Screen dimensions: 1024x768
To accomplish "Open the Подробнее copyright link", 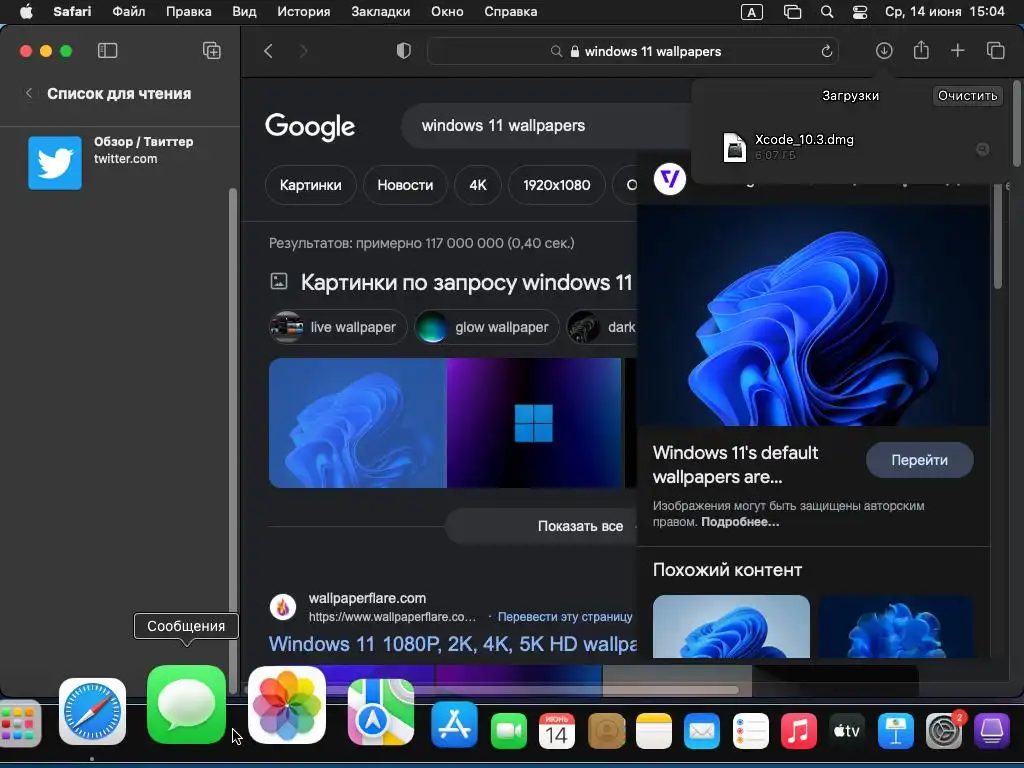I will [740, 522].
